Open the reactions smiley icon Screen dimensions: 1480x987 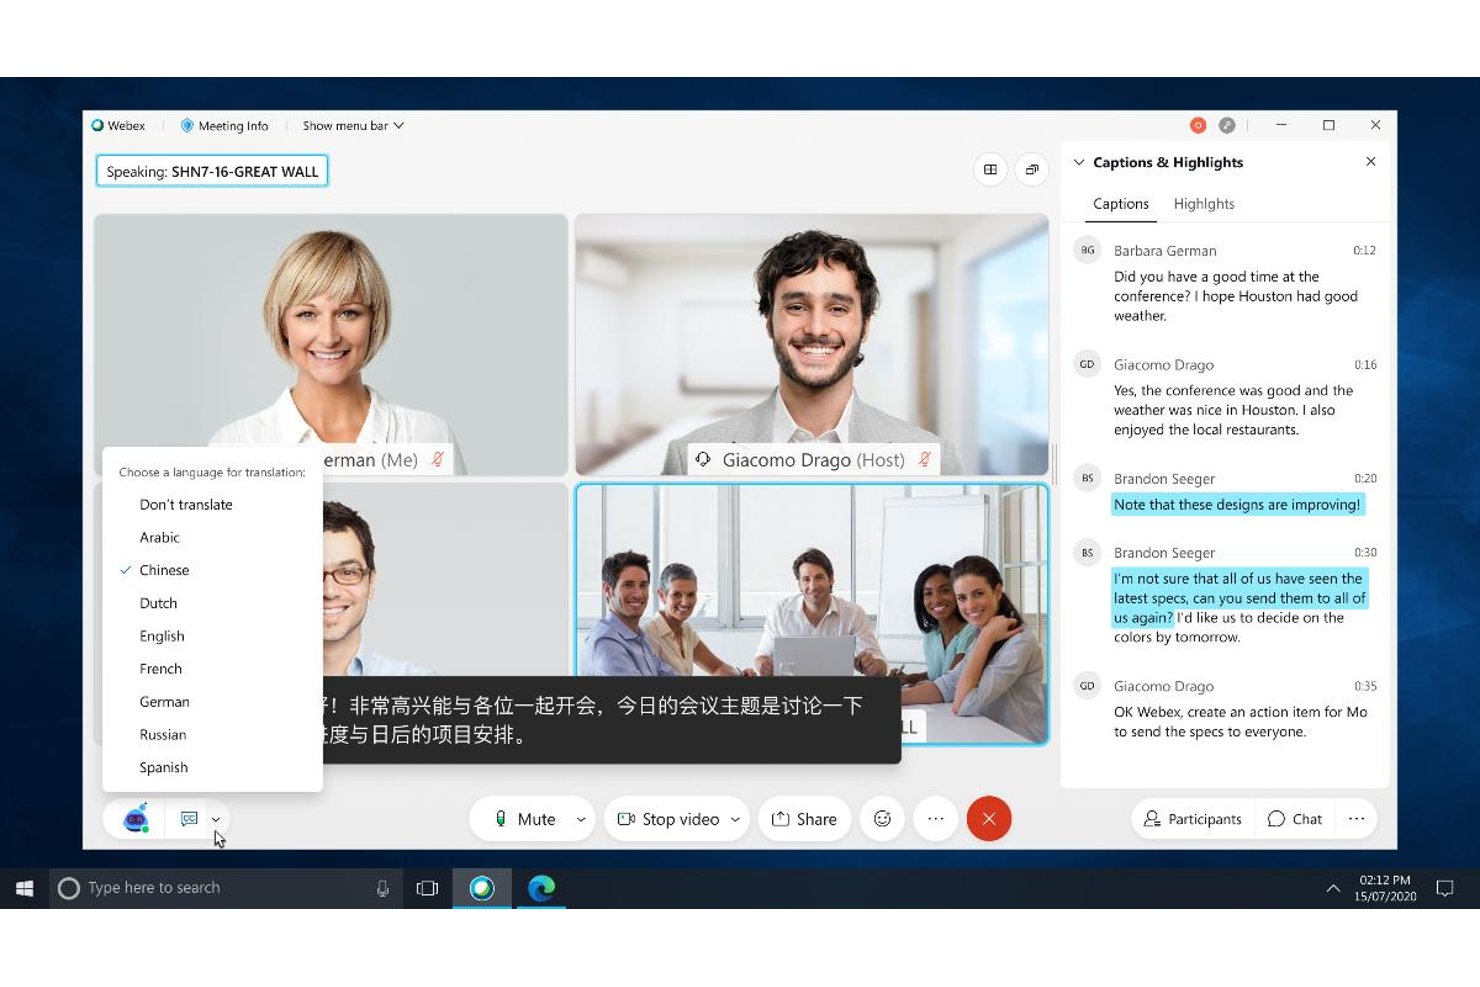(882, 819)
